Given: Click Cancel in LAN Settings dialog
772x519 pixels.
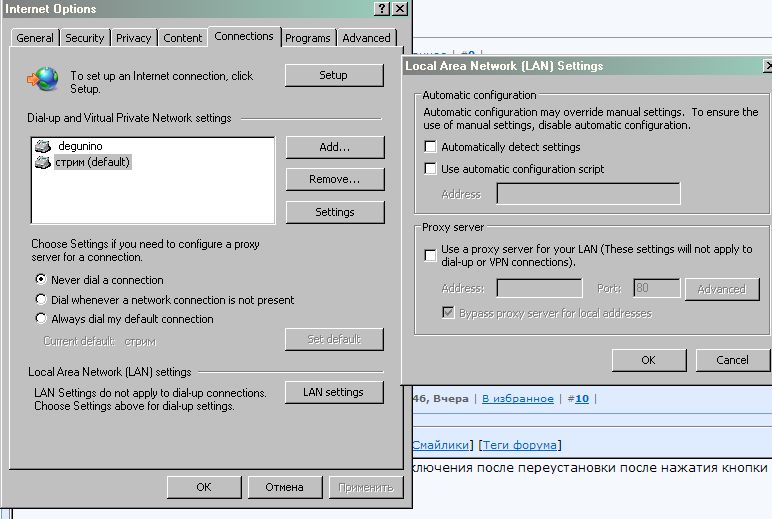Looking at the screenshot, I should [x=732, y=360].
